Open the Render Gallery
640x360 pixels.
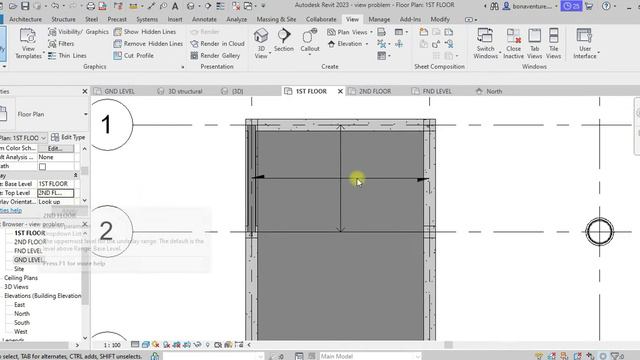click(x=215, y=56)
